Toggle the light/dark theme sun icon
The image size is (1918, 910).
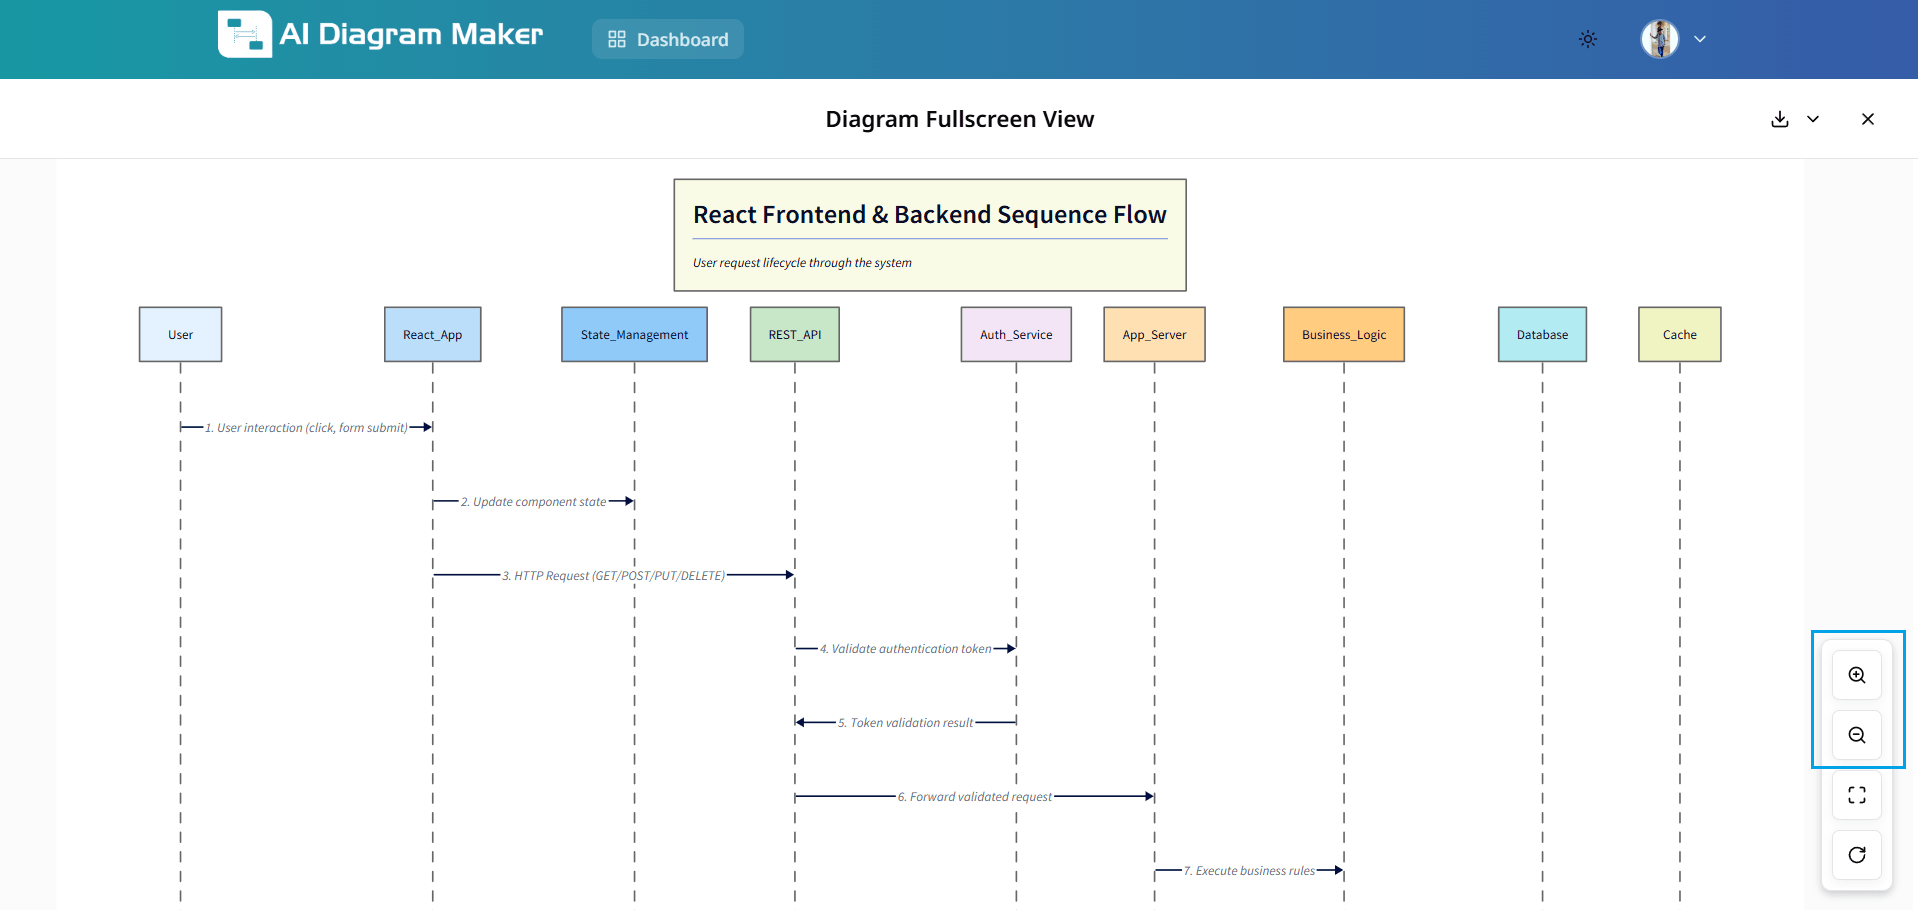[x=1588, y=39]
